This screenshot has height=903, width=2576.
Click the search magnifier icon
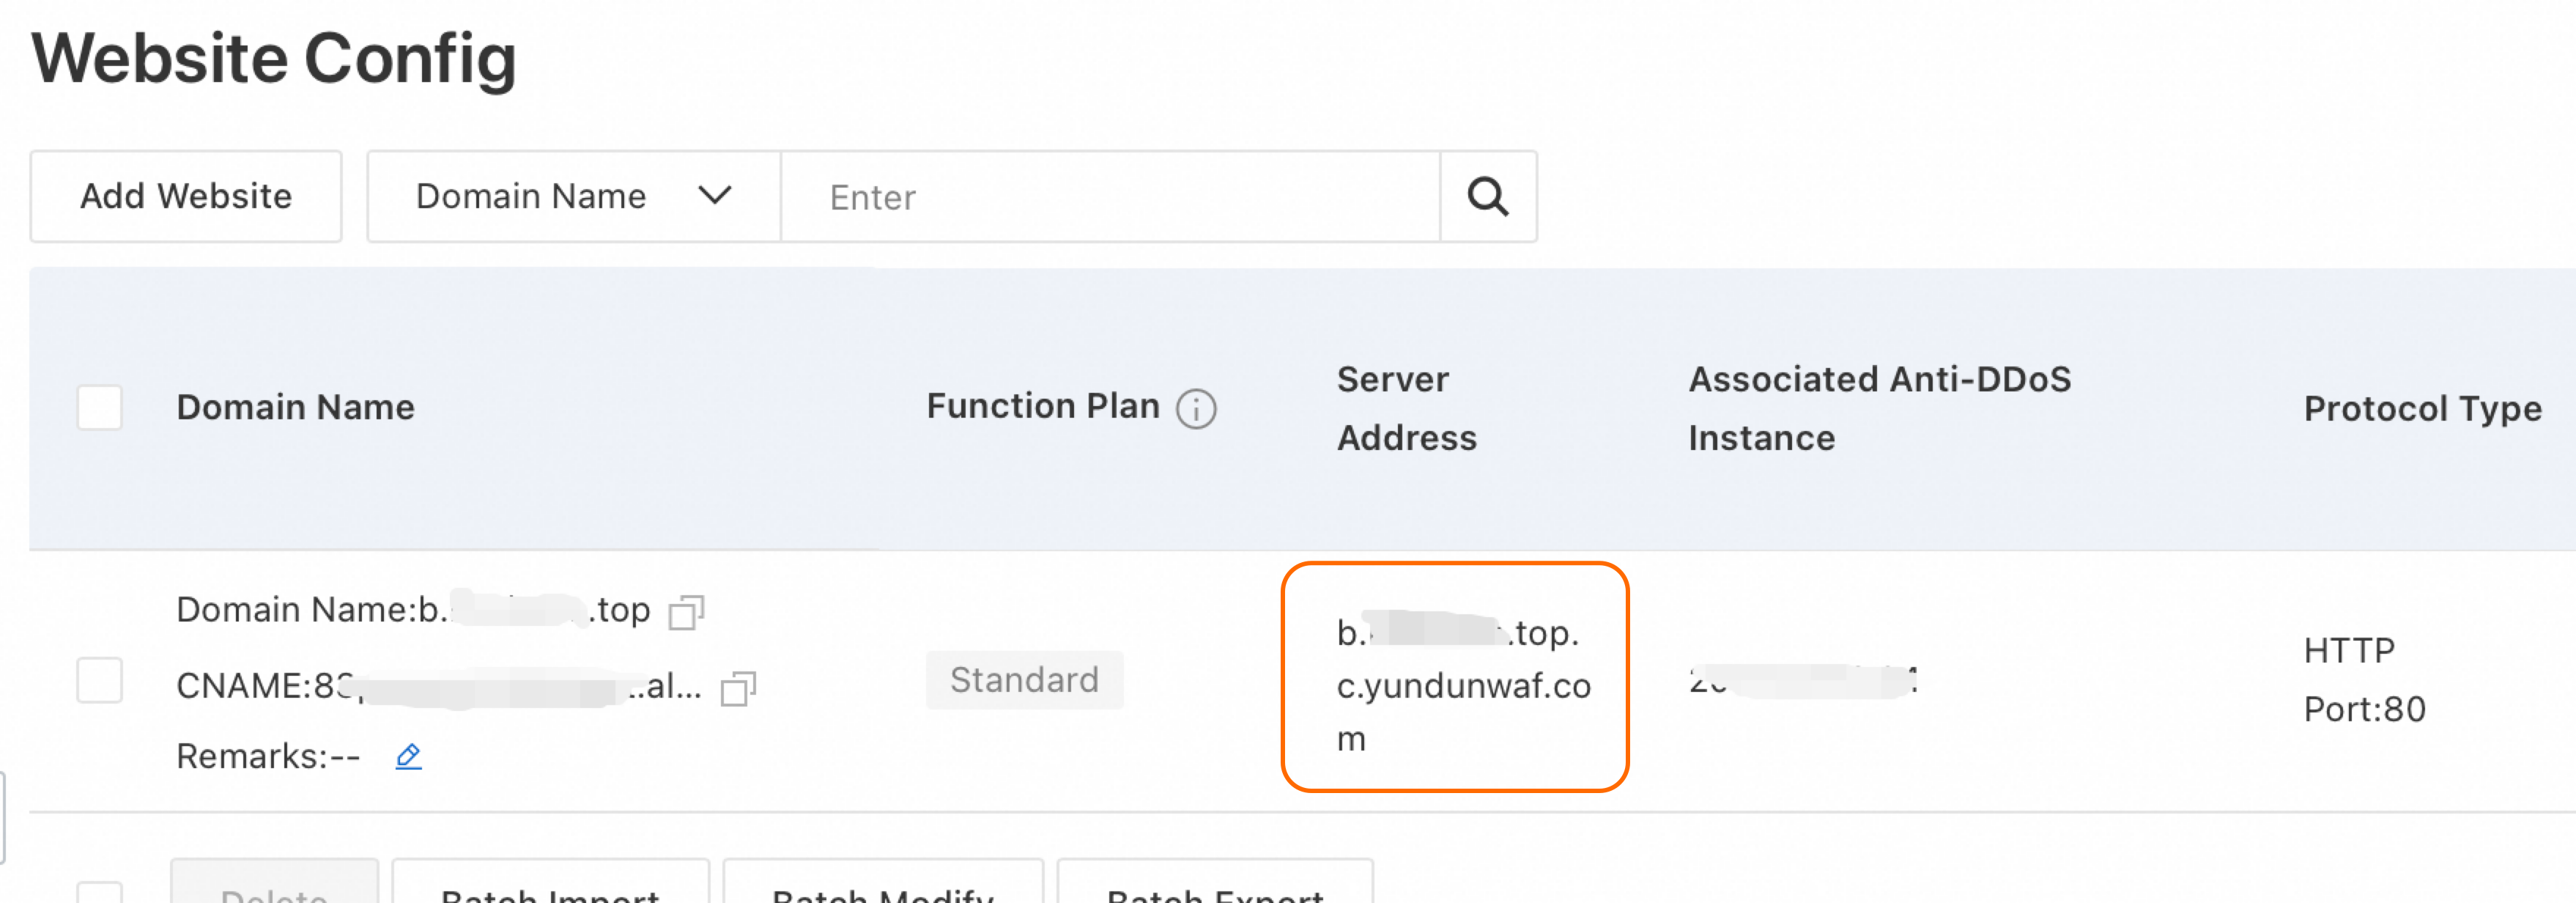(x=1487, y=196)
